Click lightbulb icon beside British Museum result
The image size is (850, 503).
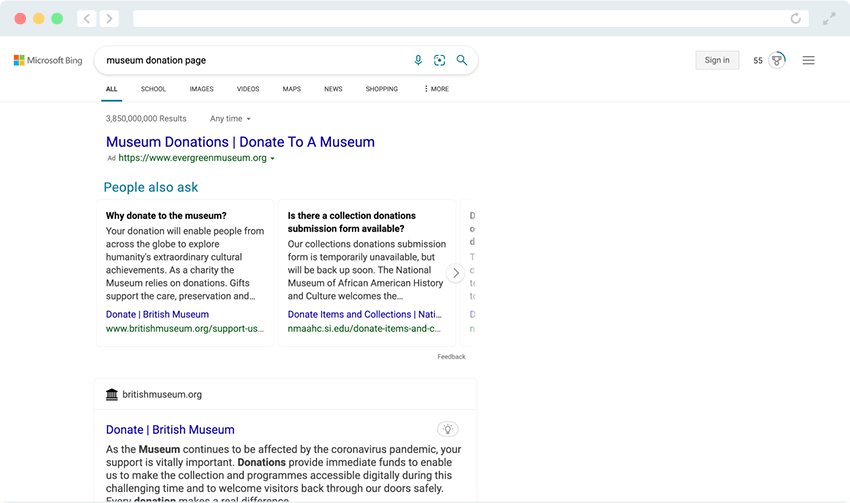448,429
